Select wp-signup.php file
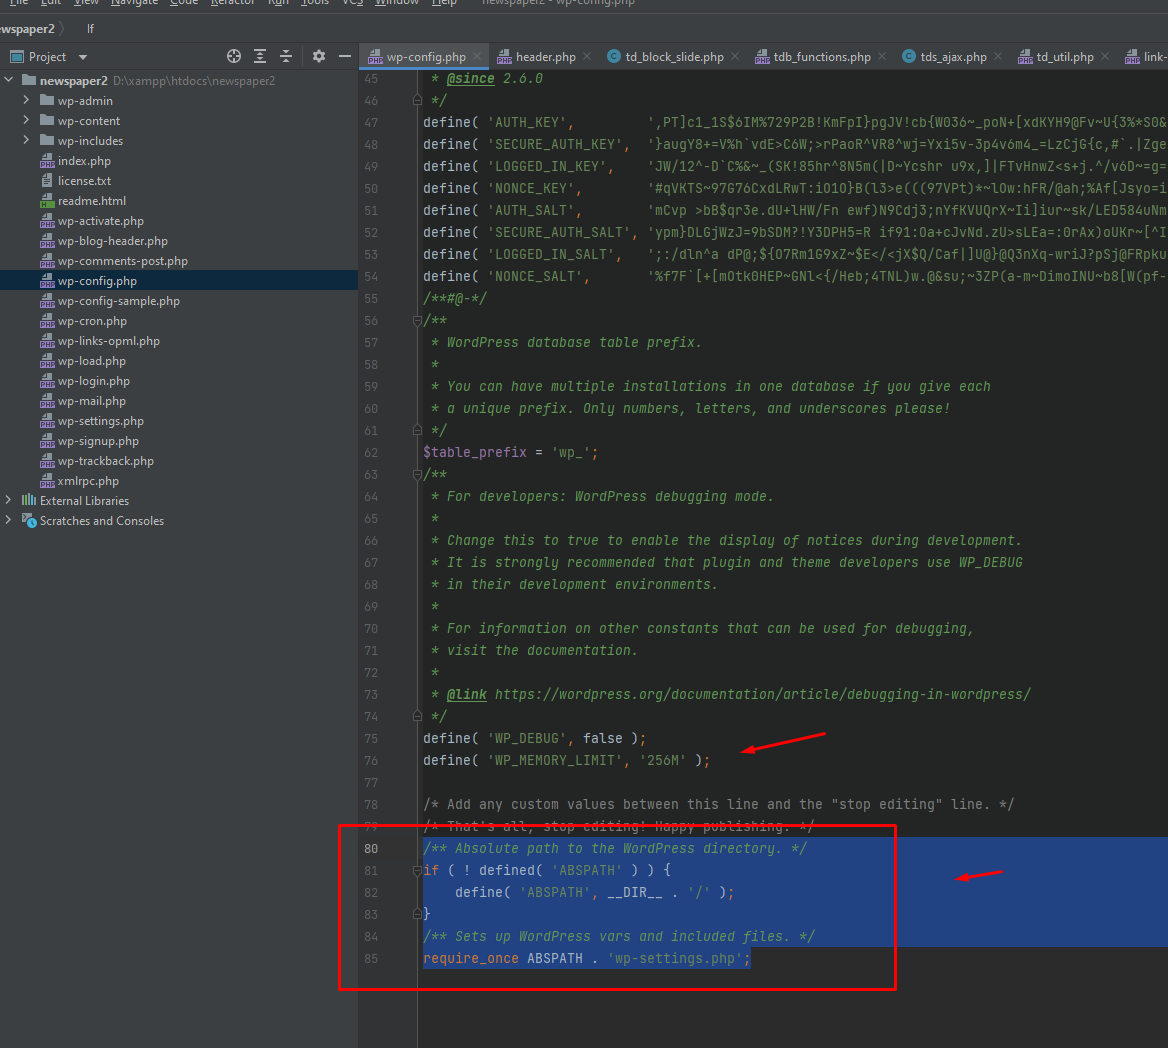Image resolution: width=1168 pixels, height=1048 pixels. 98,442
